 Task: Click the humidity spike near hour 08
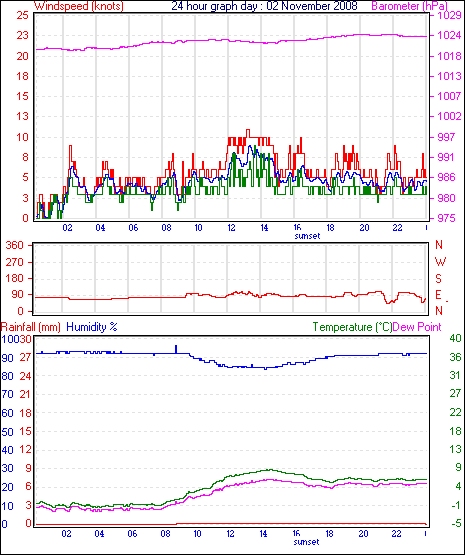pyautogui.click(x=176, y=349)
